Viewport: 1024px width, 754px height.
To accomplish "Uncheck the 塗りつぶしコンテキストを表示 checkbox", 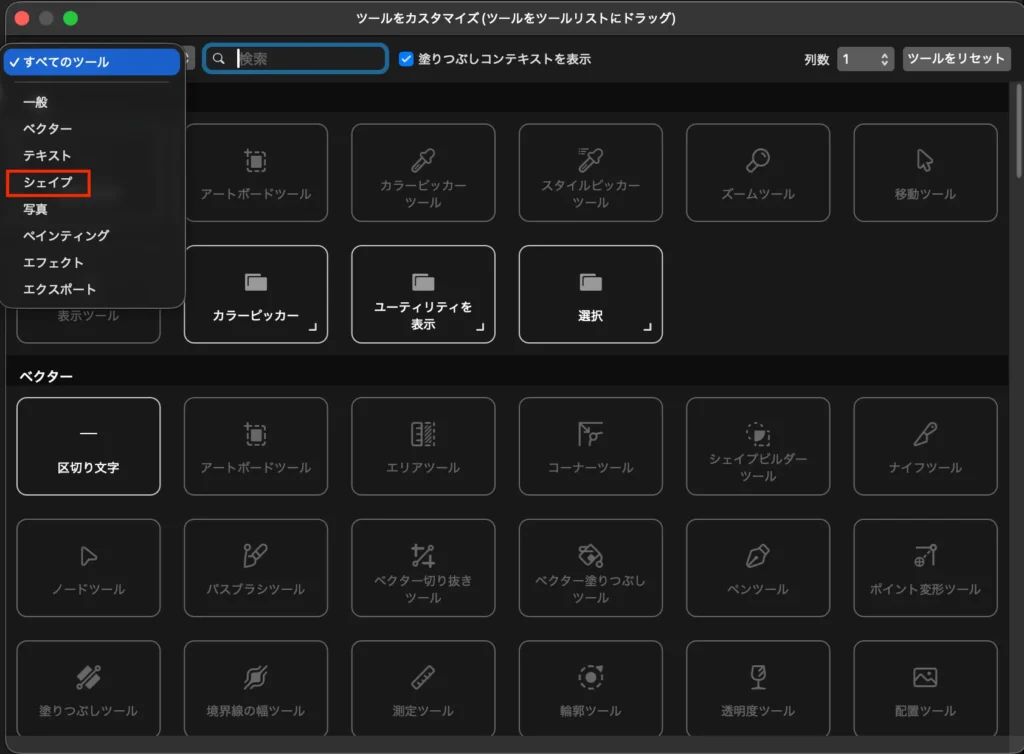I will pos(406,59).
